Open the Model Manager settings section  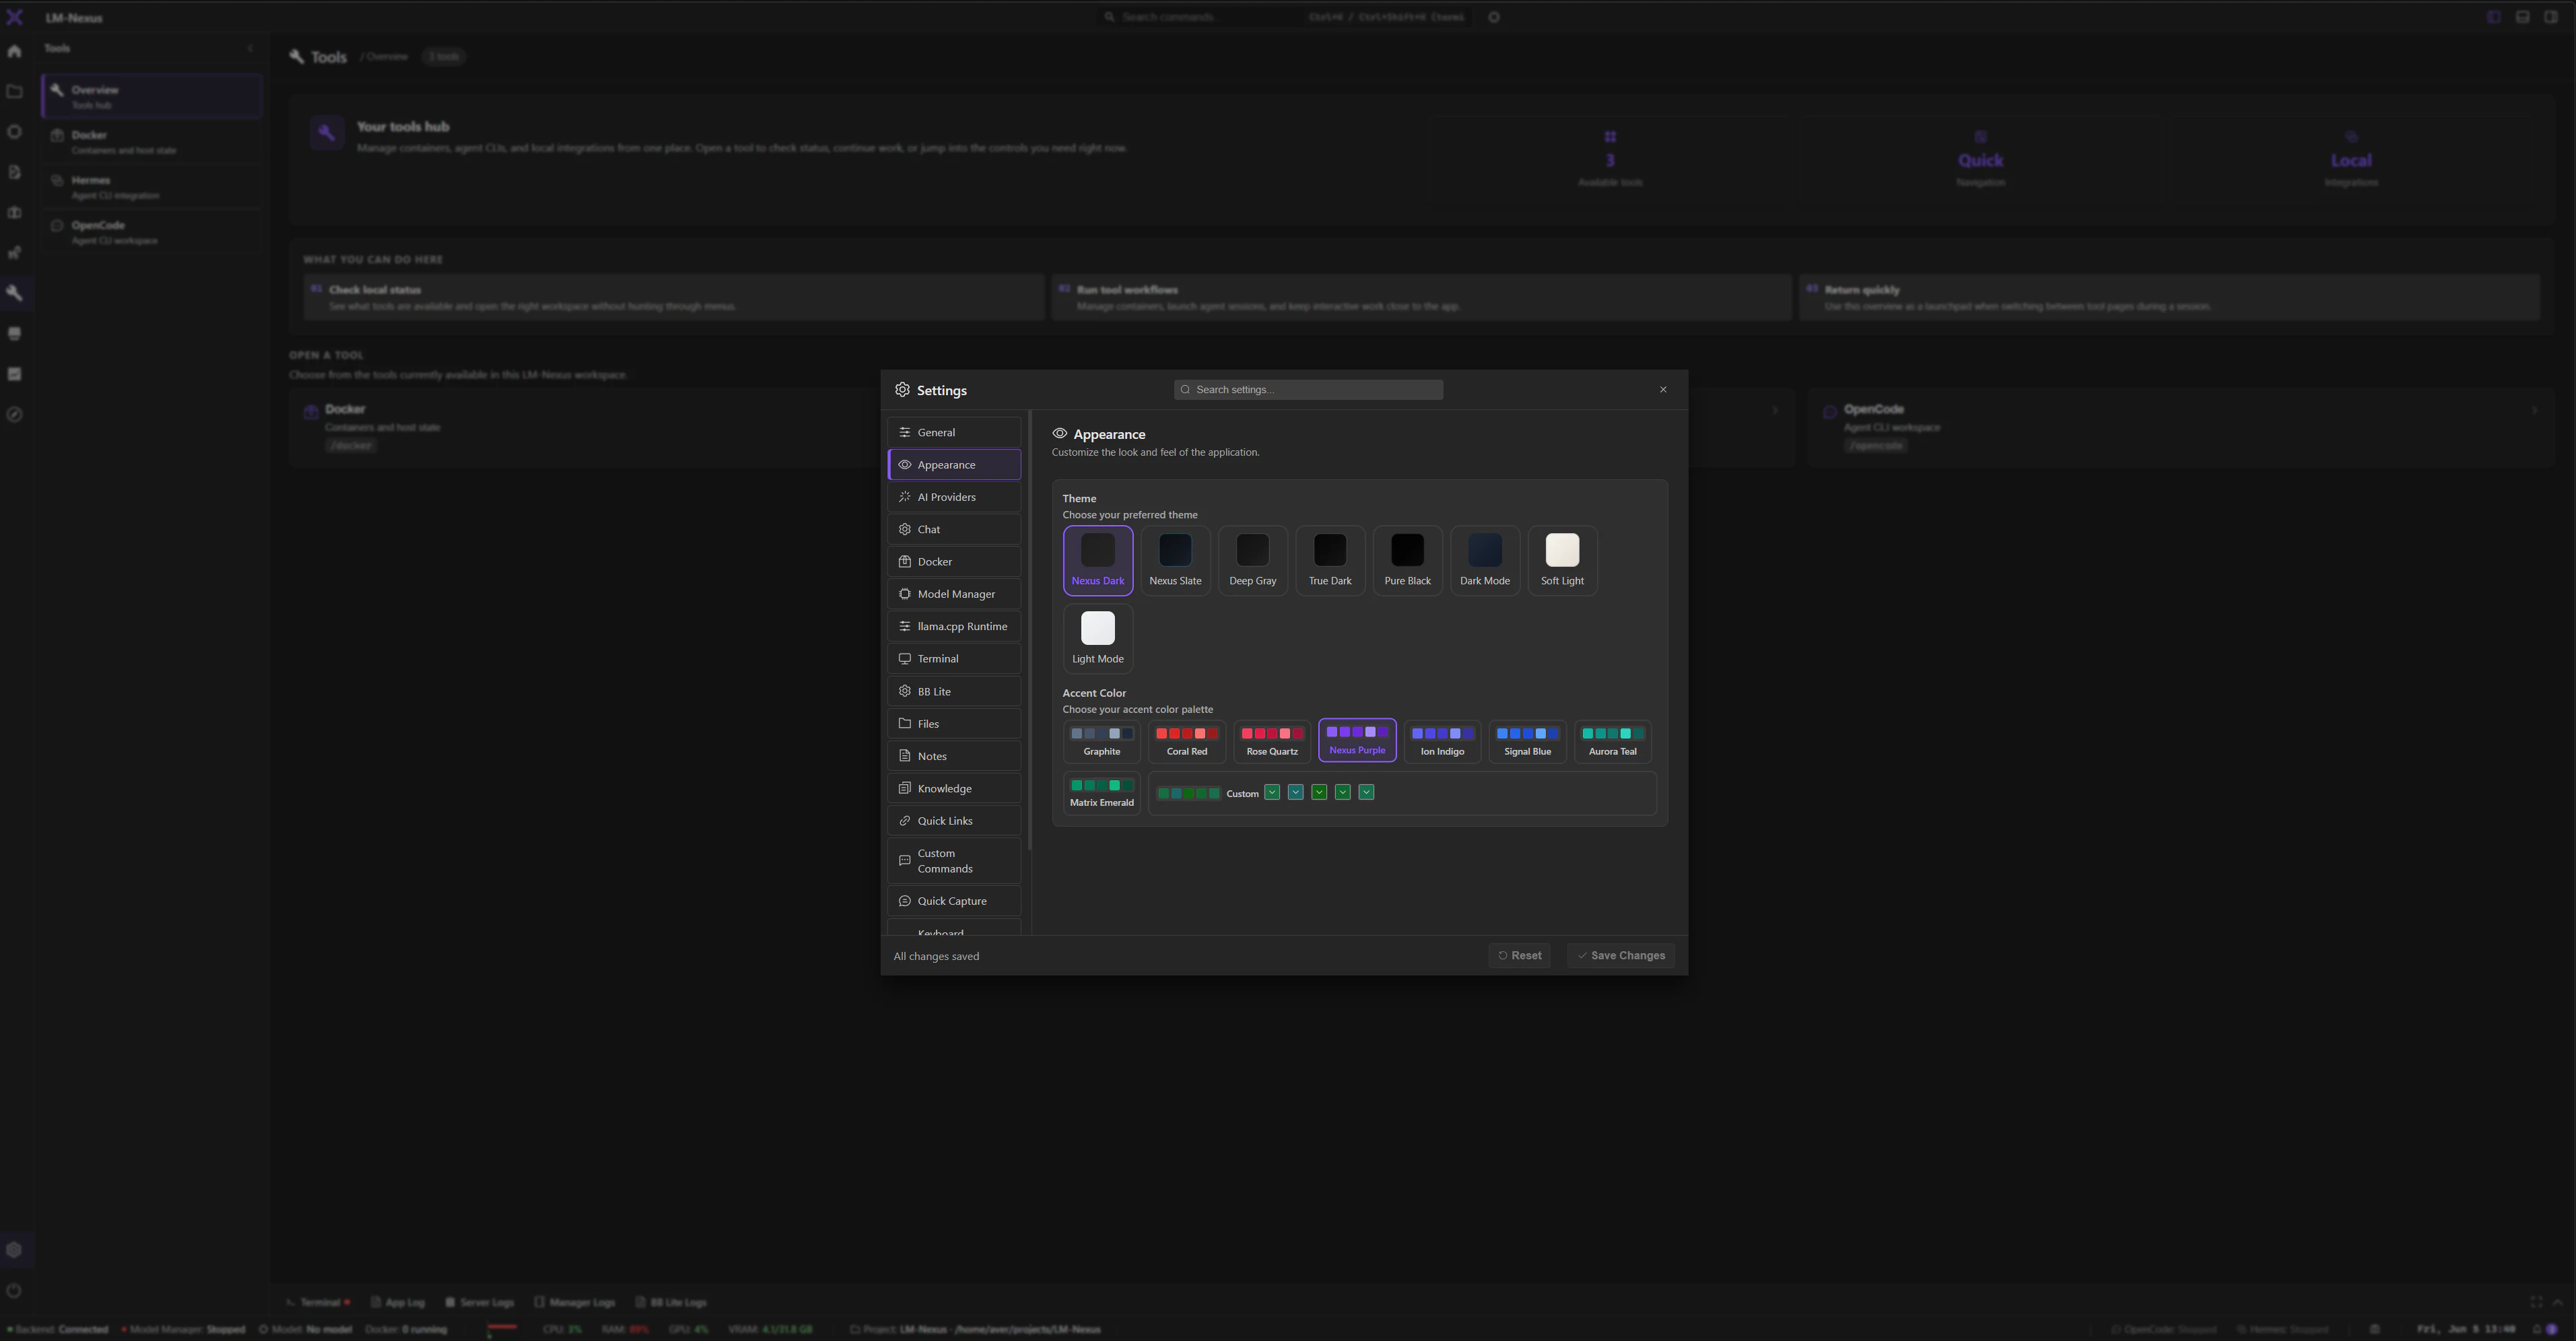point(954,594)
